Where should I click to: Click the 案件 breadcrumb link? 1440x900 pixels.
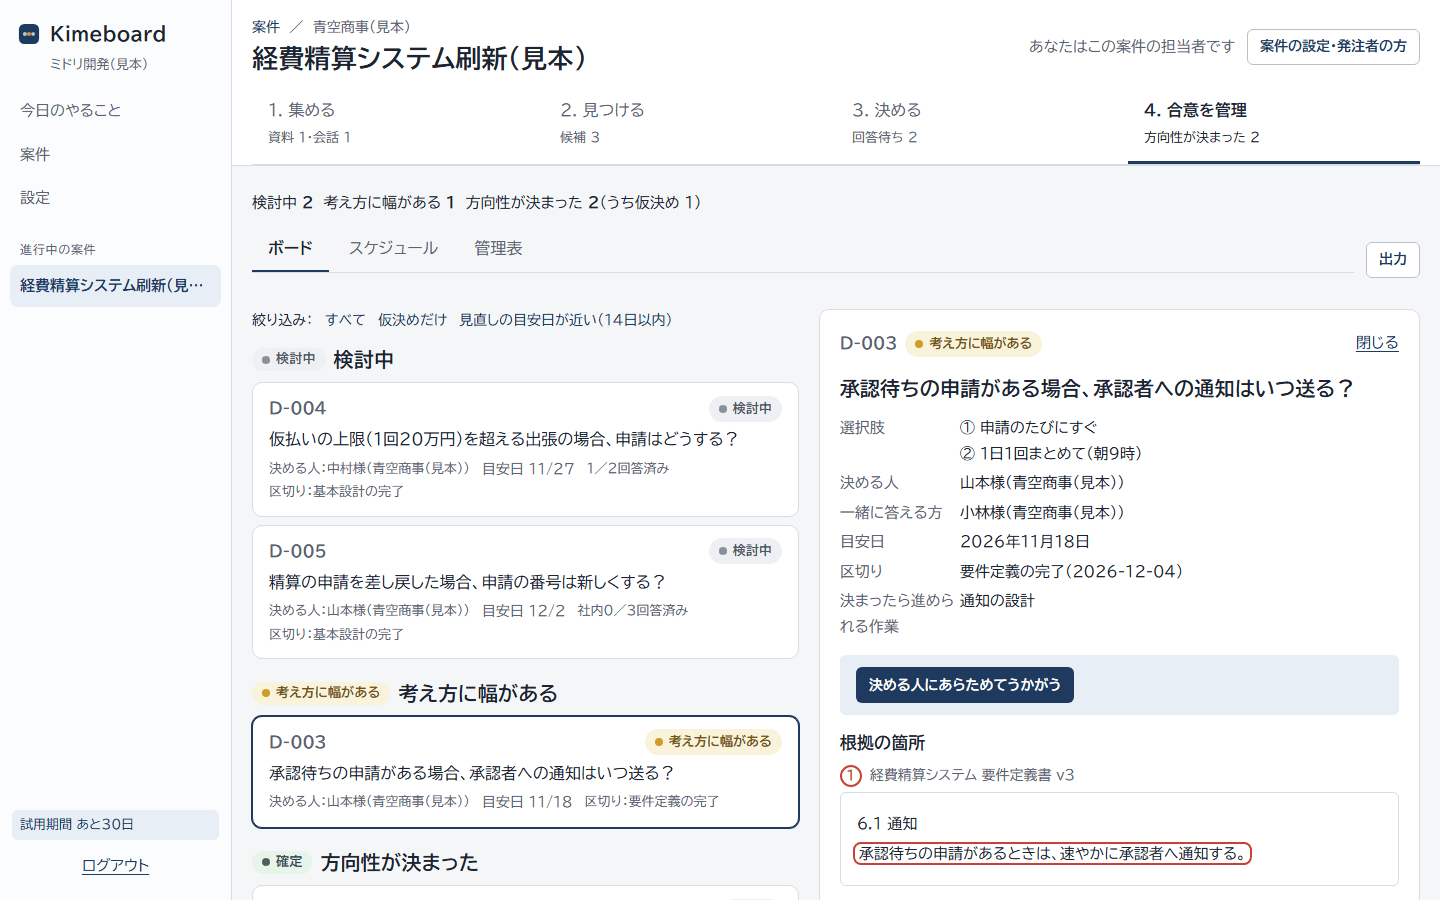coord(266,27)
